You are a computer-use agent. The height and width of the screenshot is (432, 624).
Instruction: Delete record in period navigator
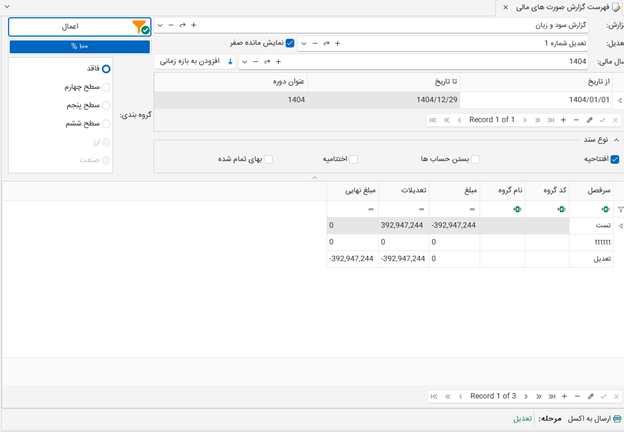(x=576, y=120)
